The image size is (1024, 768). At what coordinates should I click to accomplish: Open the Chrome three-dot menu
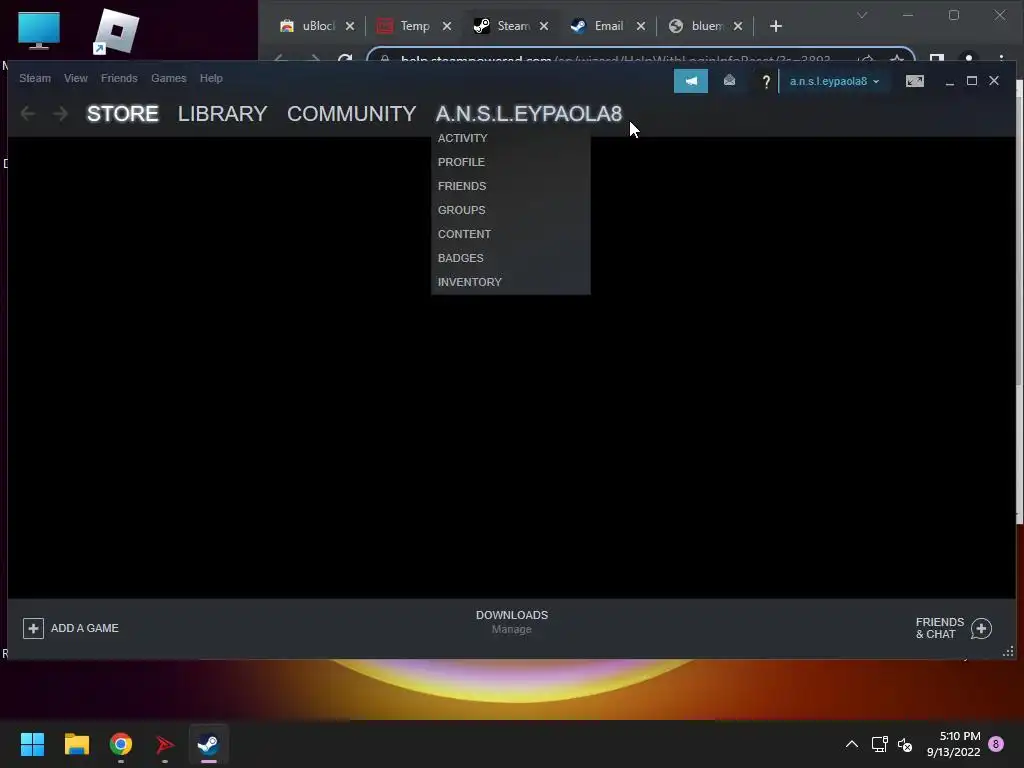coord(1001,59)
